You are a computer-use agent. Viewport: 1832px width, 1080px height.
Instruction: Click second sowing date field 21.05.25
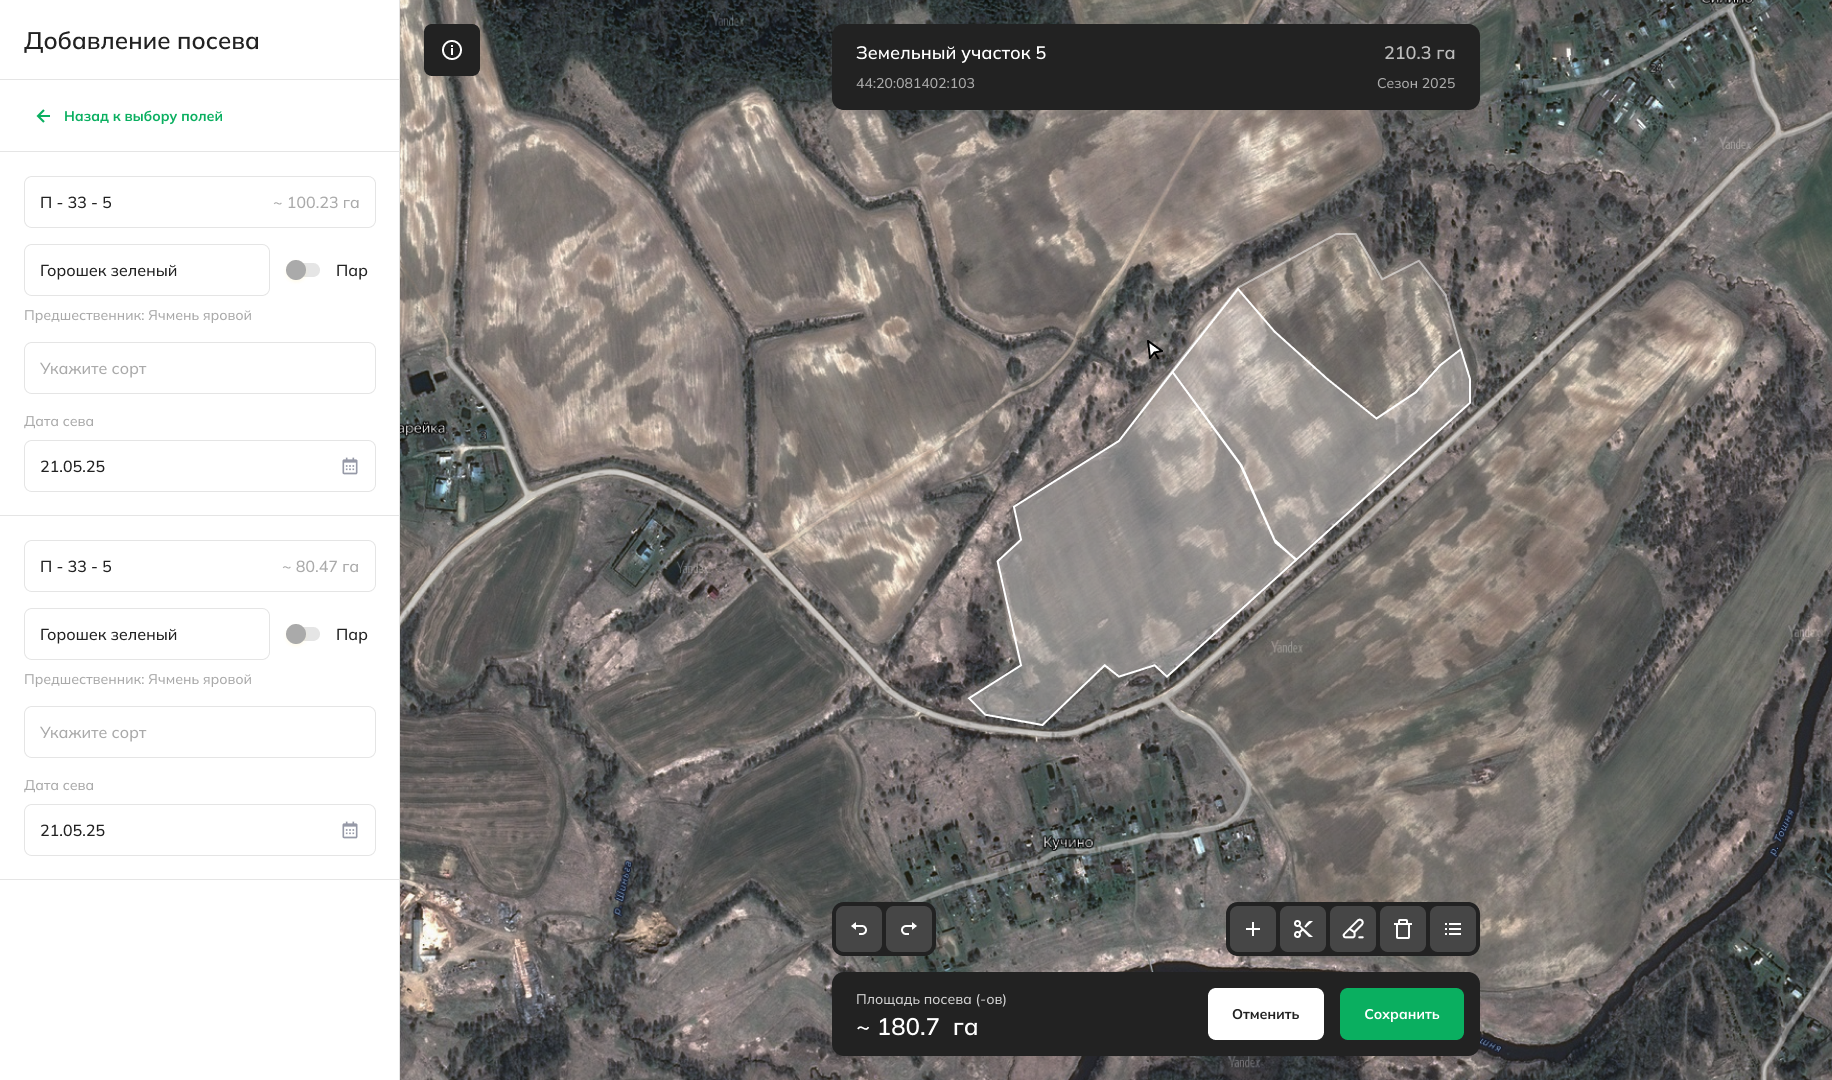(200, 830)
